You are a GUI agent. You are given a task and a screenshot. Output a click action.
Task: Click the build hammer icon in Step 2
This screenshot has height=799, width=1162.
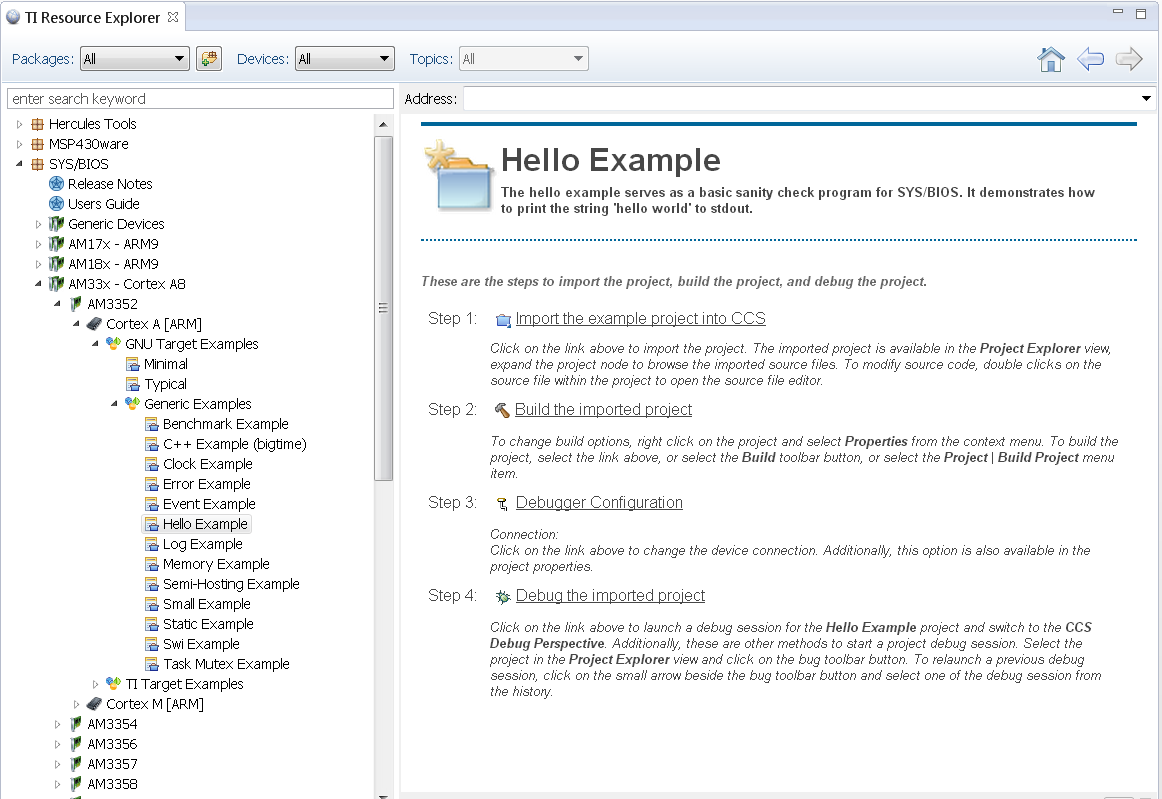pyautogui.click(x=502, y=409)
